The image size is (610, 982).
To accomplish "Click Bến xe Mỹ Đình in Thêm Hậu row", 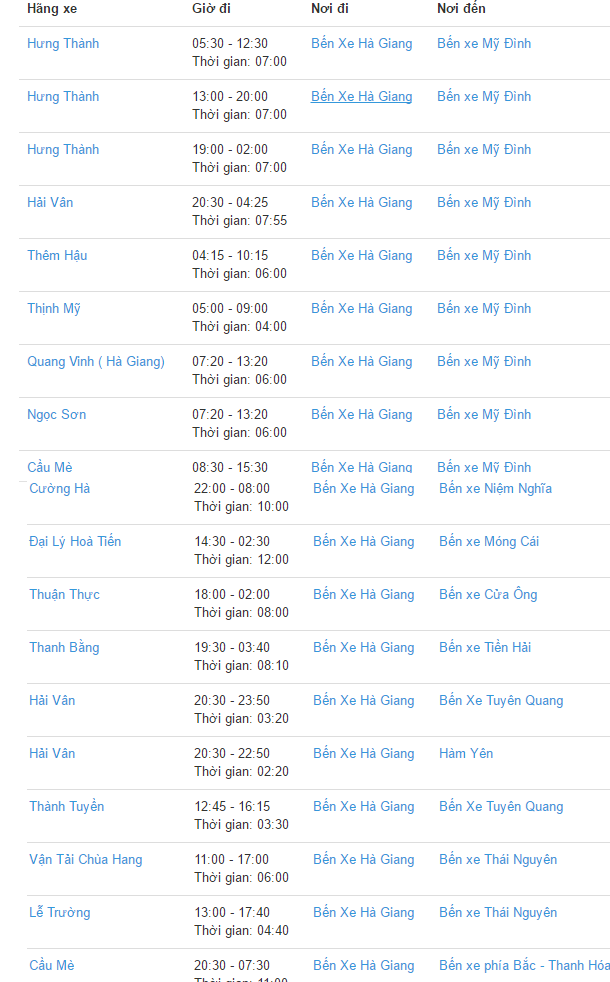I will 484,256.
